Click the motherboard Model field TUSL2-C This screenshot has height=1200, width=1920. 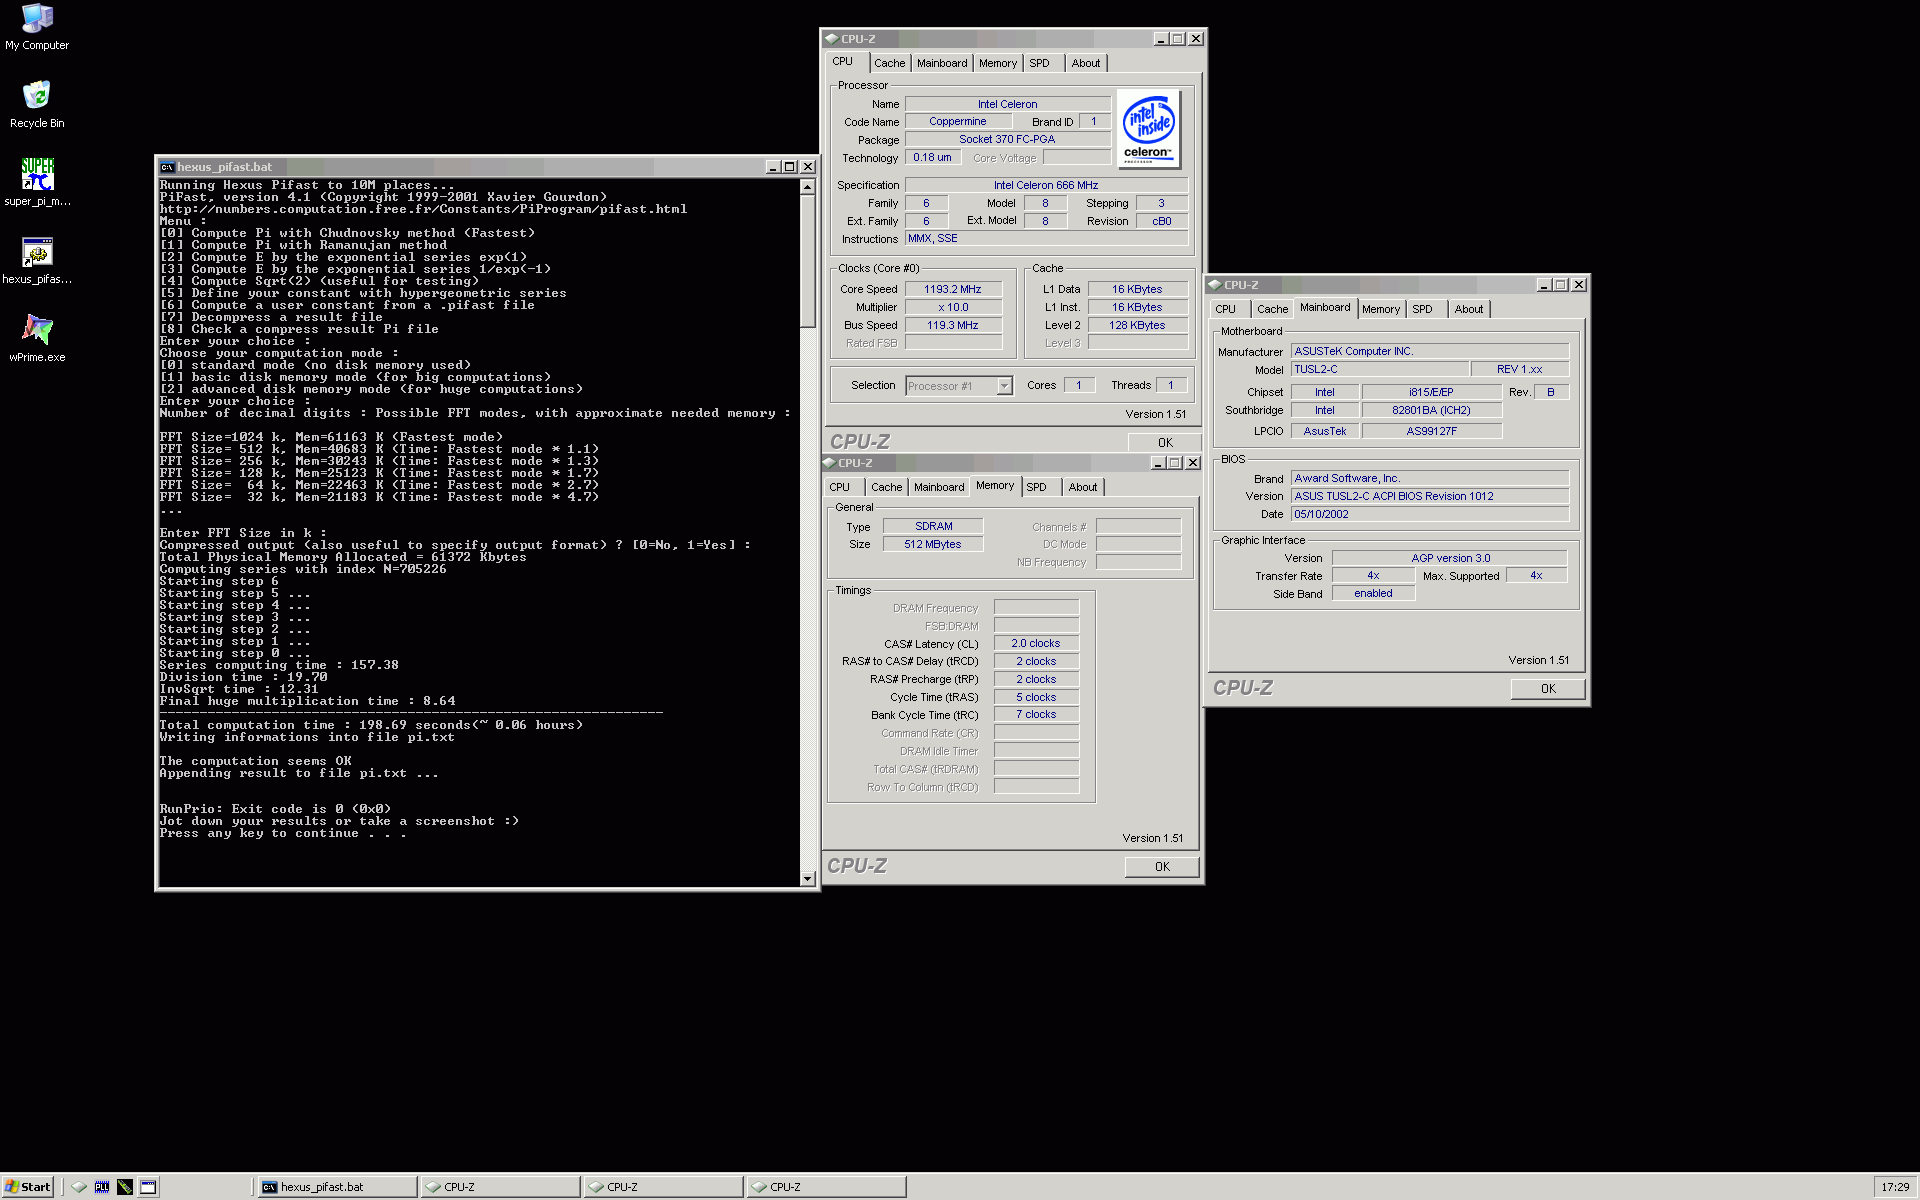click(x=1380, y=369)
